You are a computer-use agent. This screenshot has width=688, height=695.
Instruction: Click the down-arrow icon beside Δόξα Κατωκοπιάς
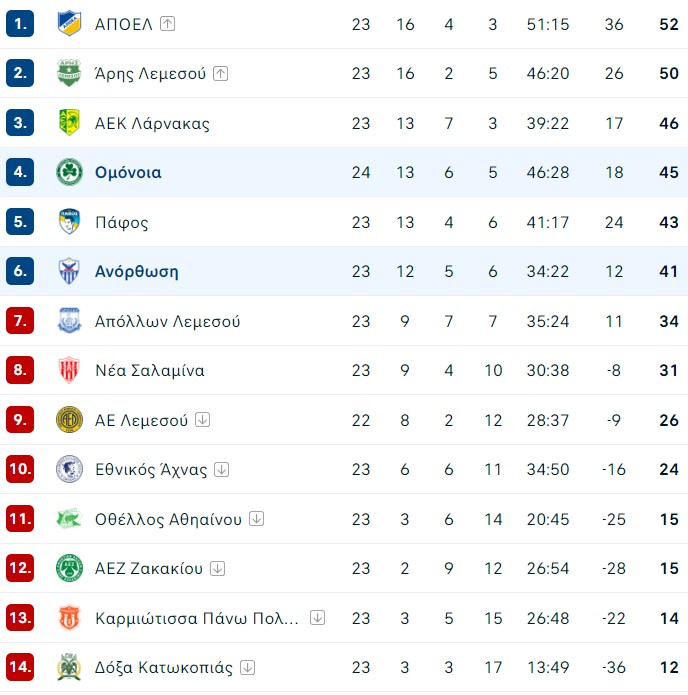coord(247,667)
